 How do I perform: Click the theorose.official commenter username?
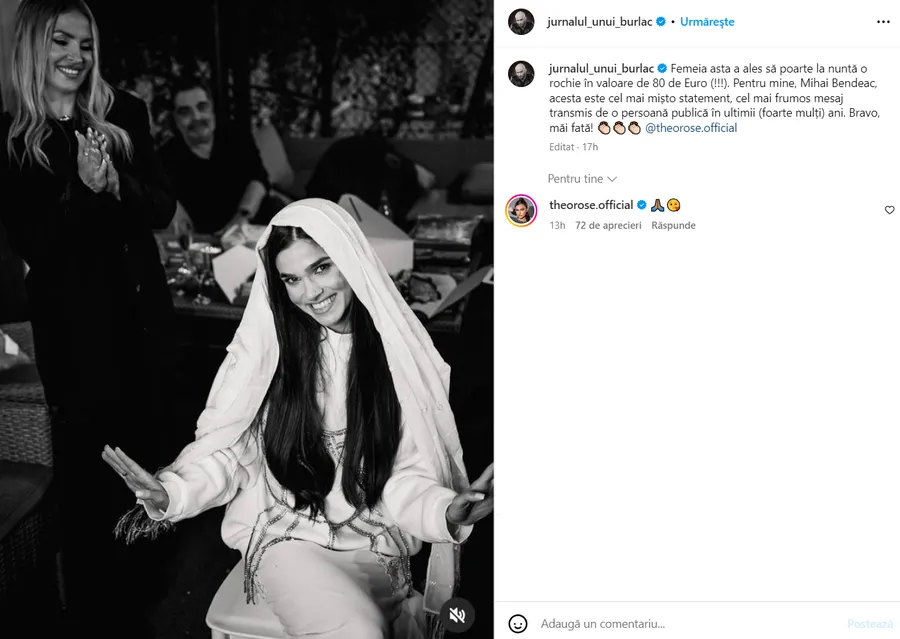(x=591, y=205)
